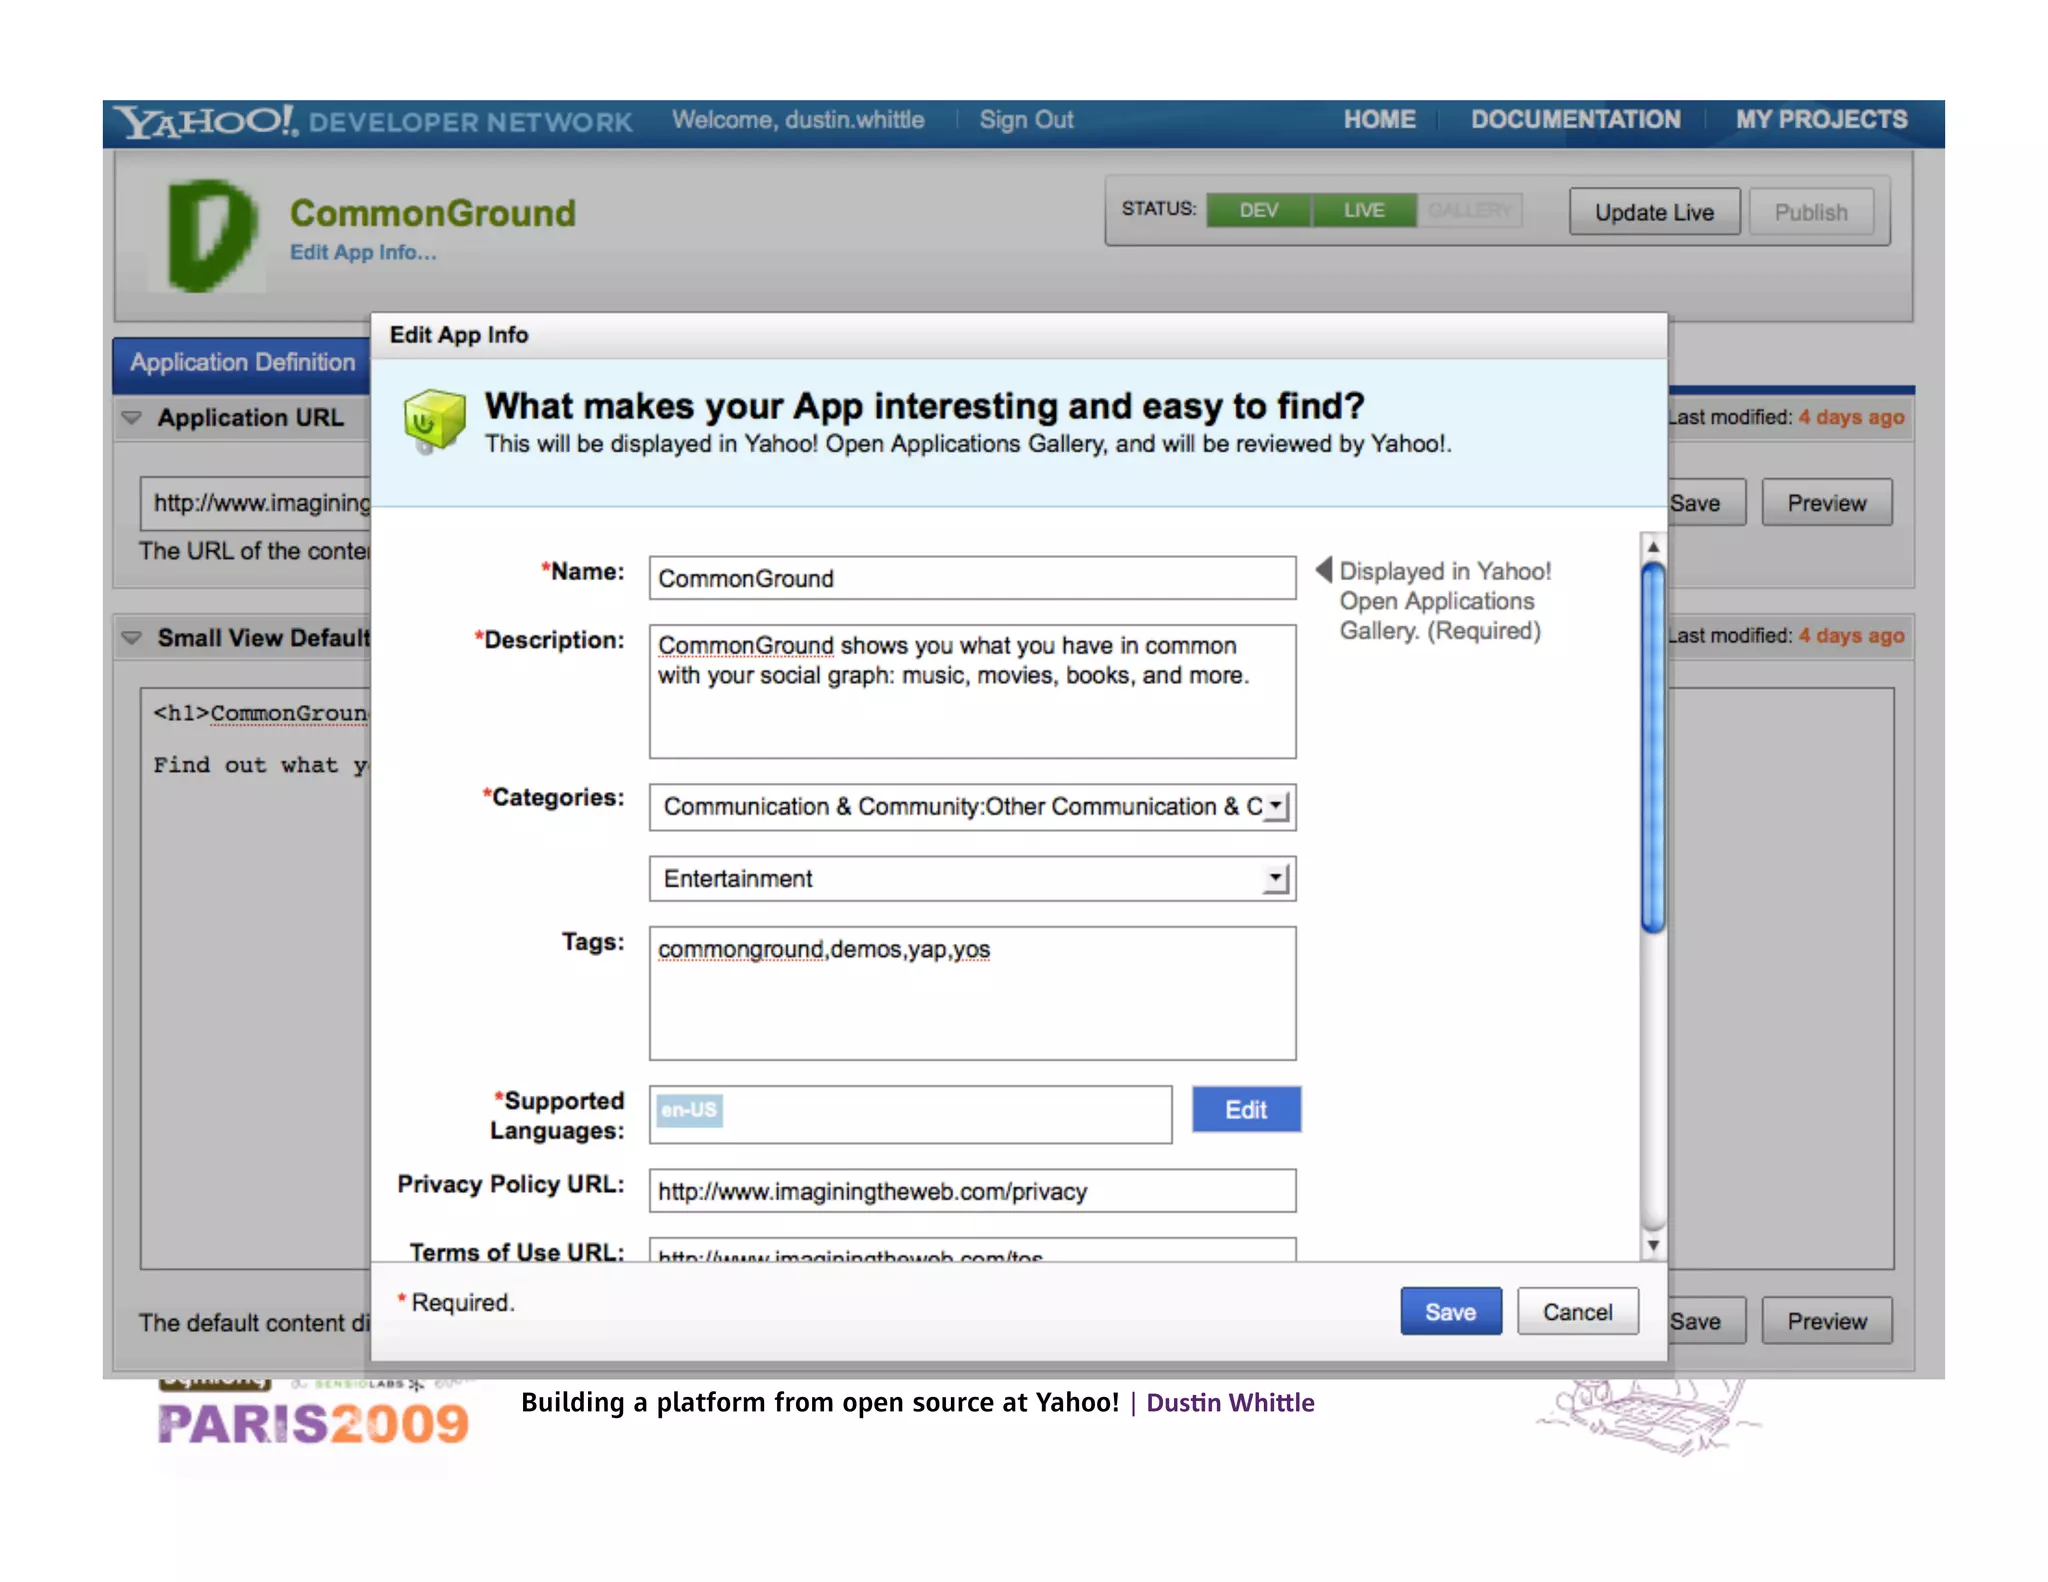Screen dimensions: 2048x1582
Task: Click the Supported Languages field with en-US
Action: coord(910,1115)
